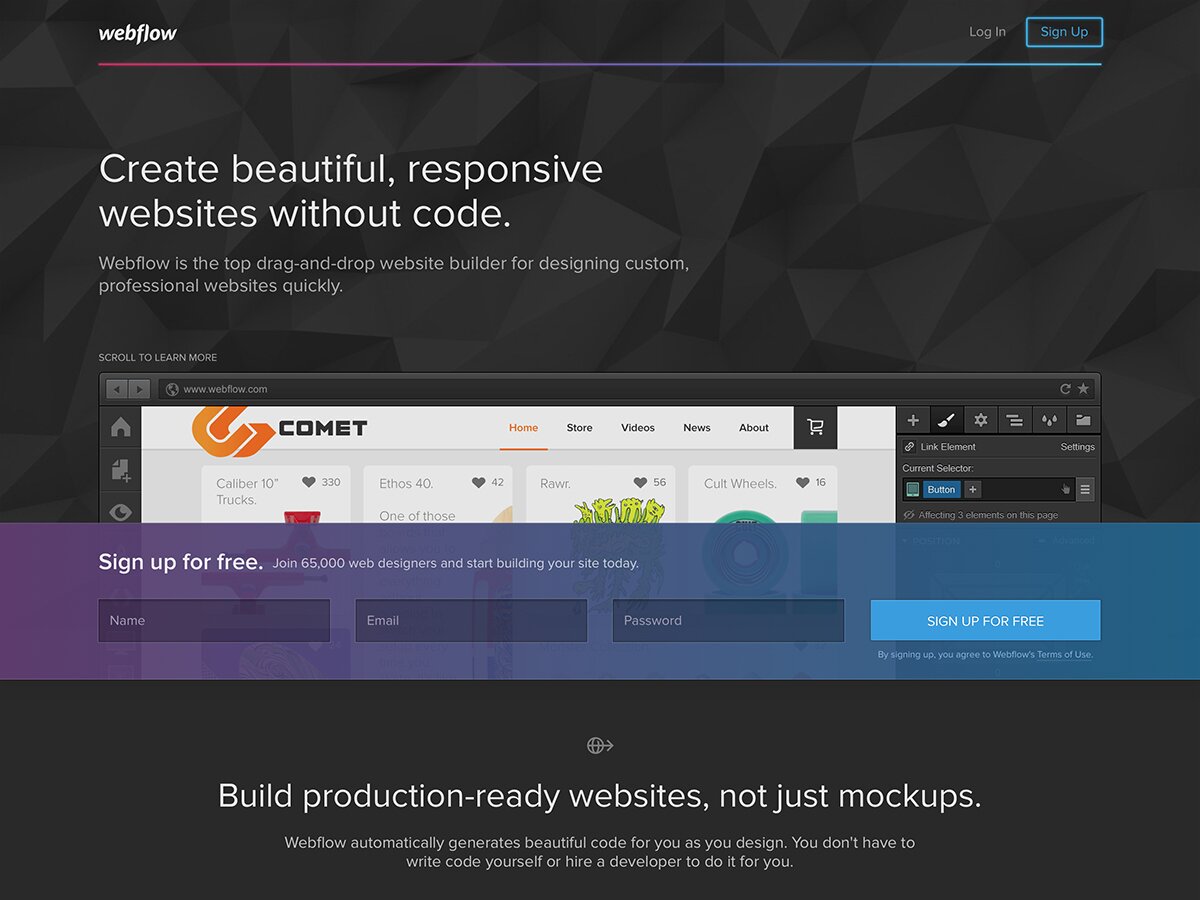This screenshot has width=1200, height=900.
Task: Click the SIGN UP FOR FREE button
Action: [x=985, y=620]
